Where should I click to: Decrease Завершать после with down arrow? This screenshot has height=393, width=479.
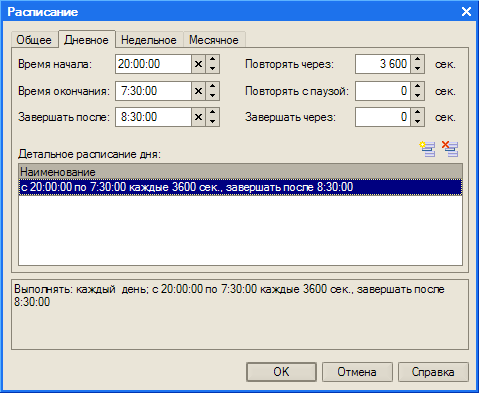coord(212,121)
